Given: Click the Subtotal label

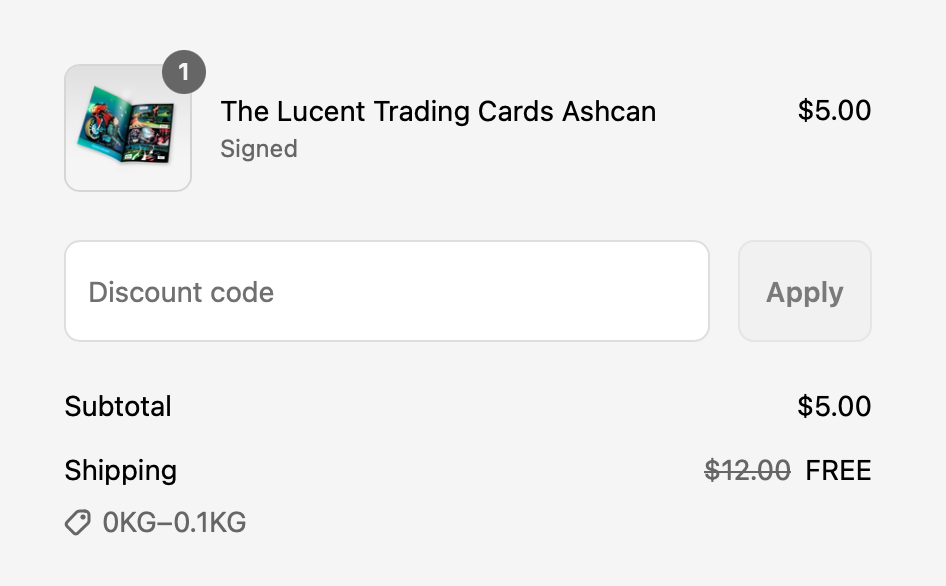Looking at the screenshot, I should tap(118, 406).
